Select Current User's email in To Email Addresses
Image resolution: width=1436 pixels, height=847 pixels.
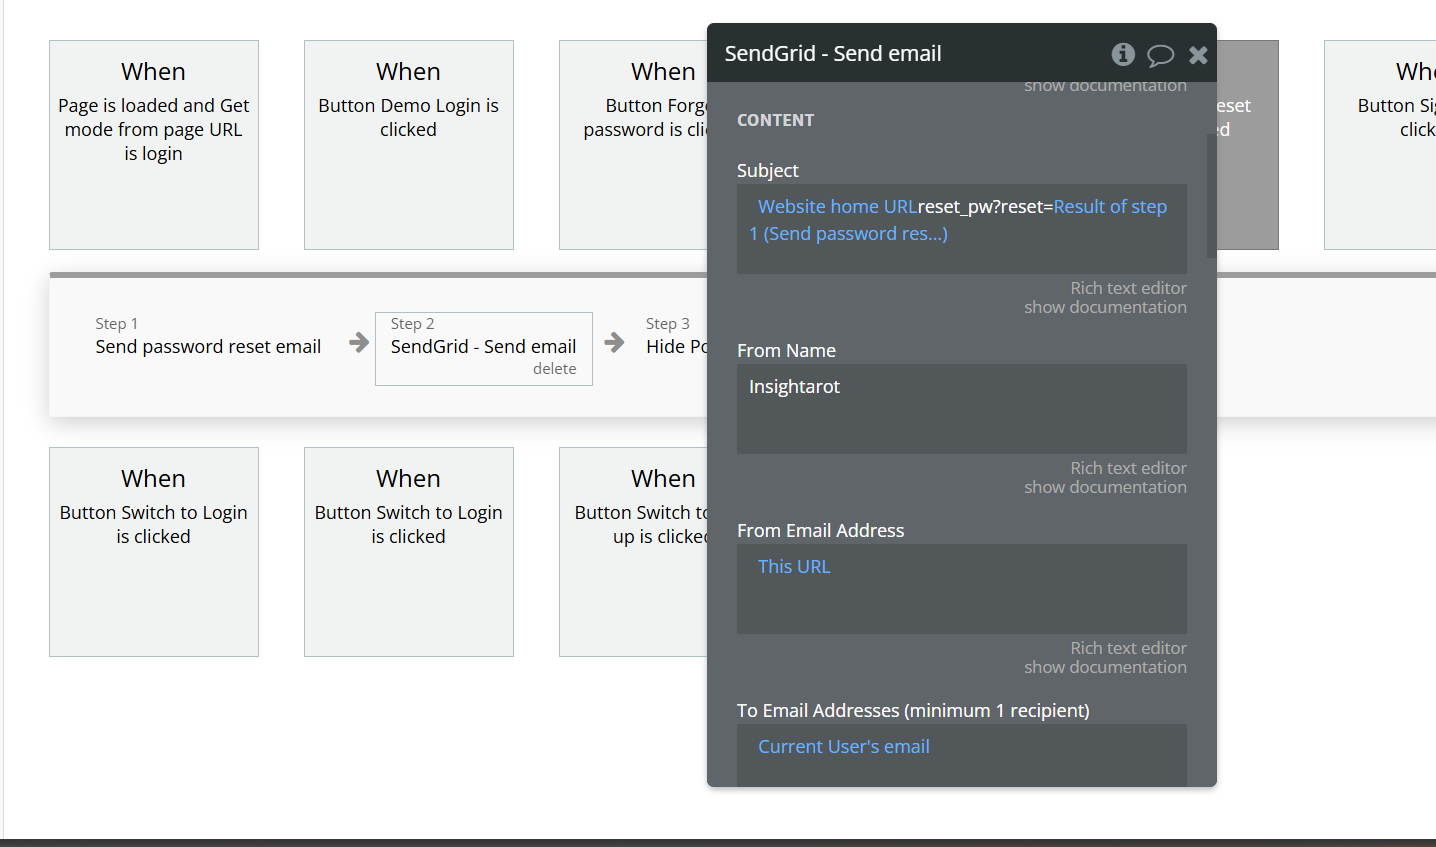pyautogui.click(x=843, y=747)
